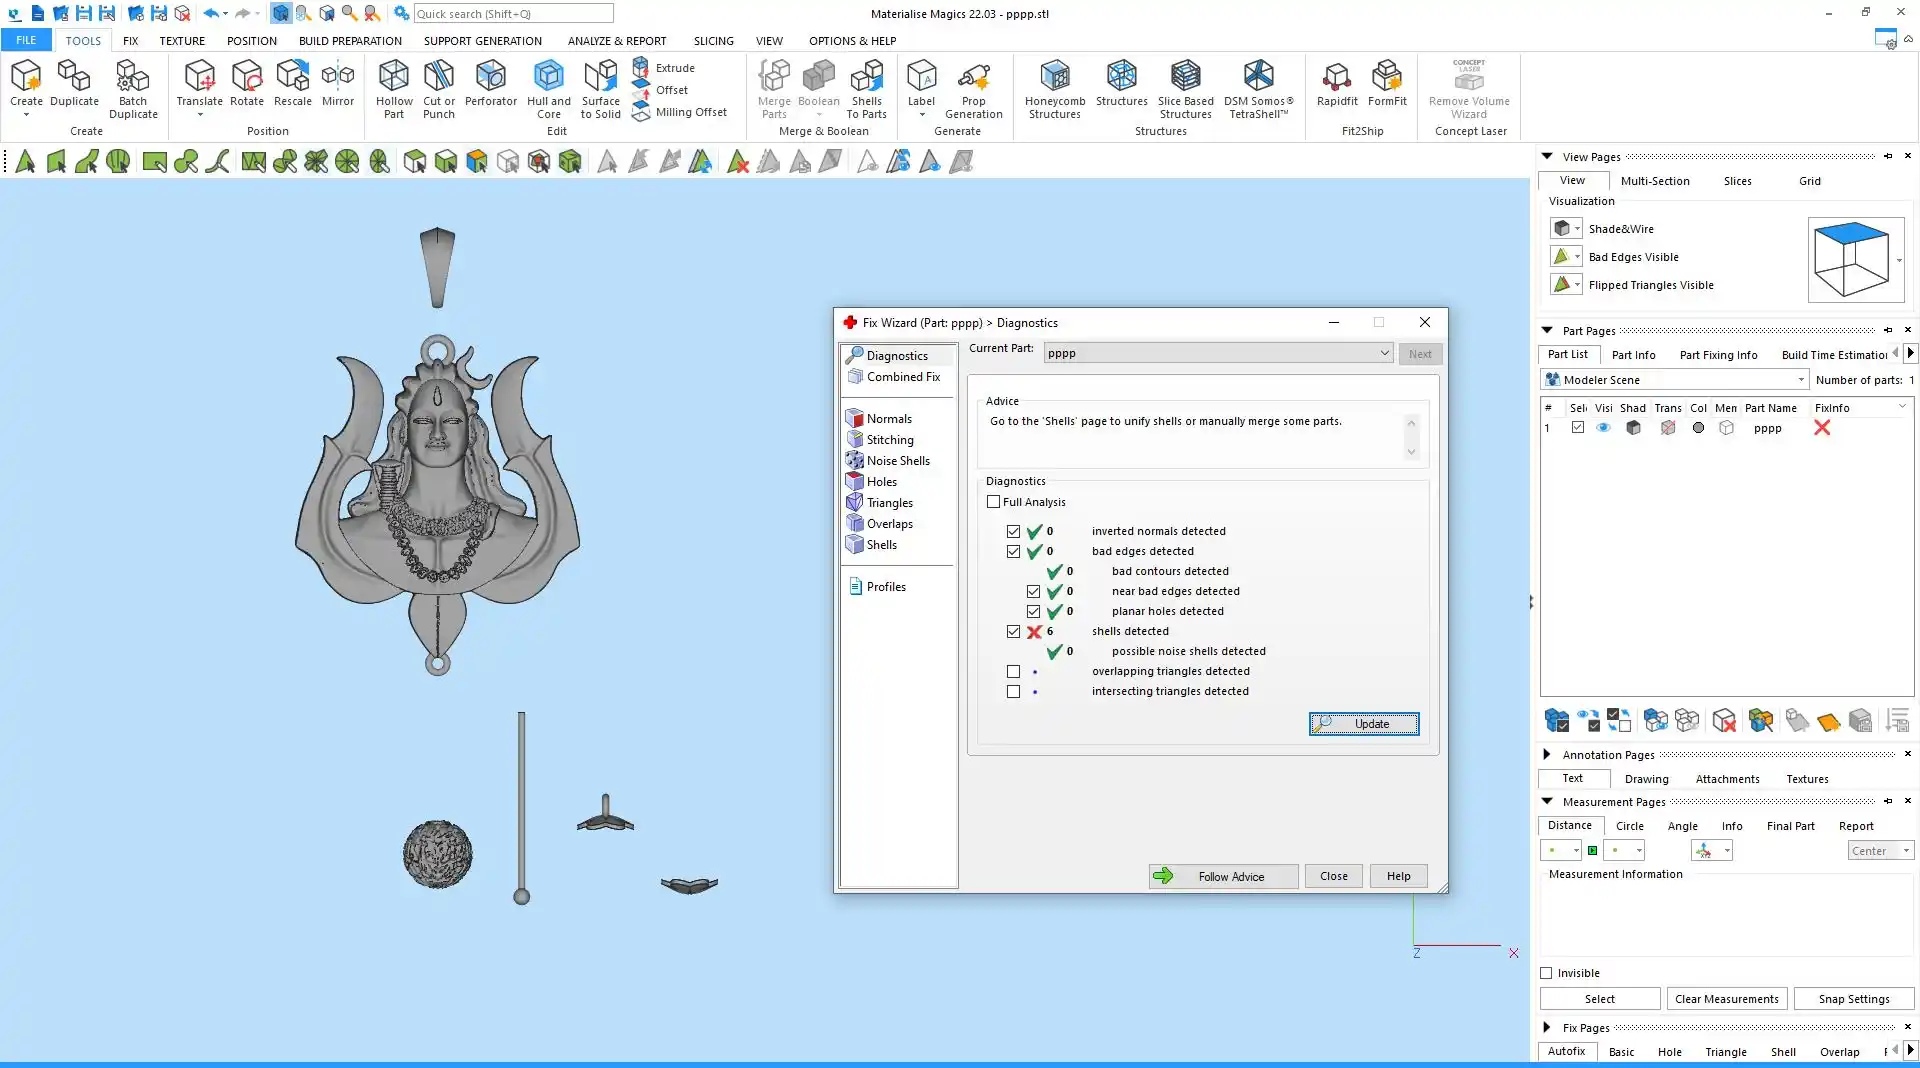1920x1068 pixels.
Task: Click in the Quick search field
Action: pos(513,14)
